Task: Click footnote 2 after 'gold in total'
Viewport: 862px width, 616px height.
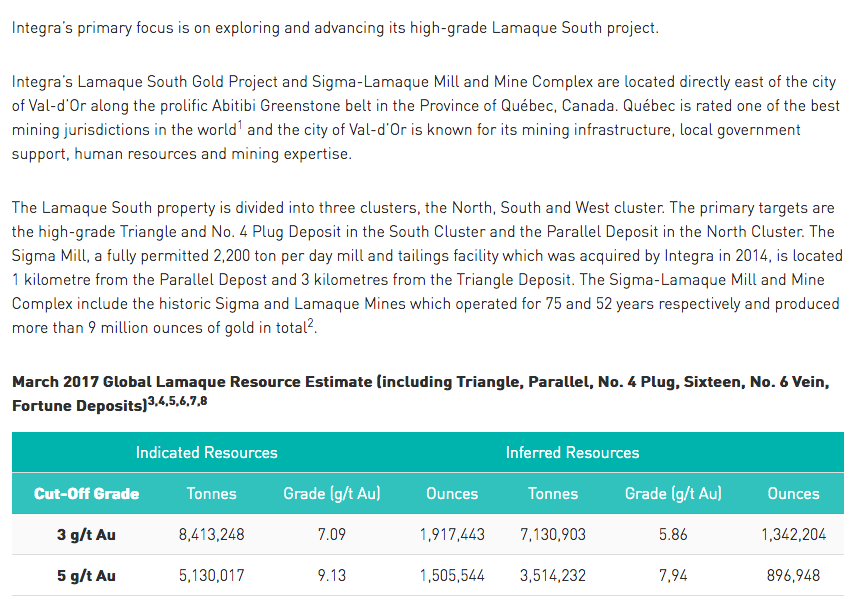Action: tap(311, 323)
